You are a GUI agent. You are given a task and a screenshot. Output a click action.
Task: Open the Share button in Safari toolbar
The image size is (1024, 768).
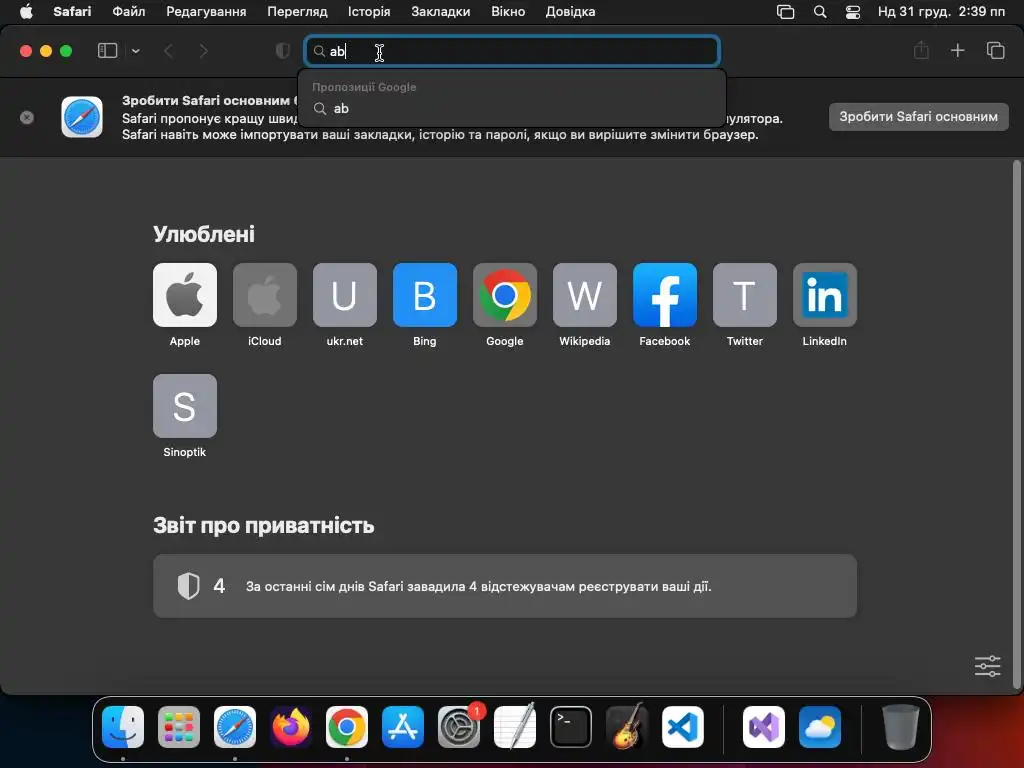pos(921,50)
